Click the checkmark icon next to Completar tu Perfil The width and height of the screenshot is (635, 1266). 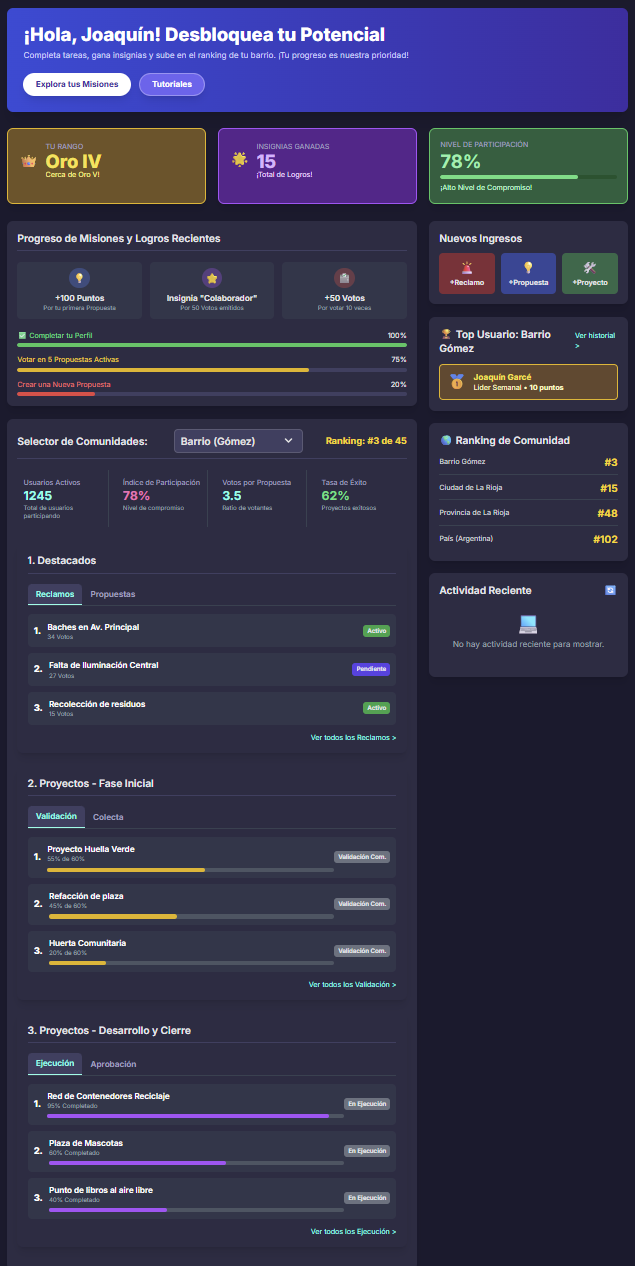22,335
